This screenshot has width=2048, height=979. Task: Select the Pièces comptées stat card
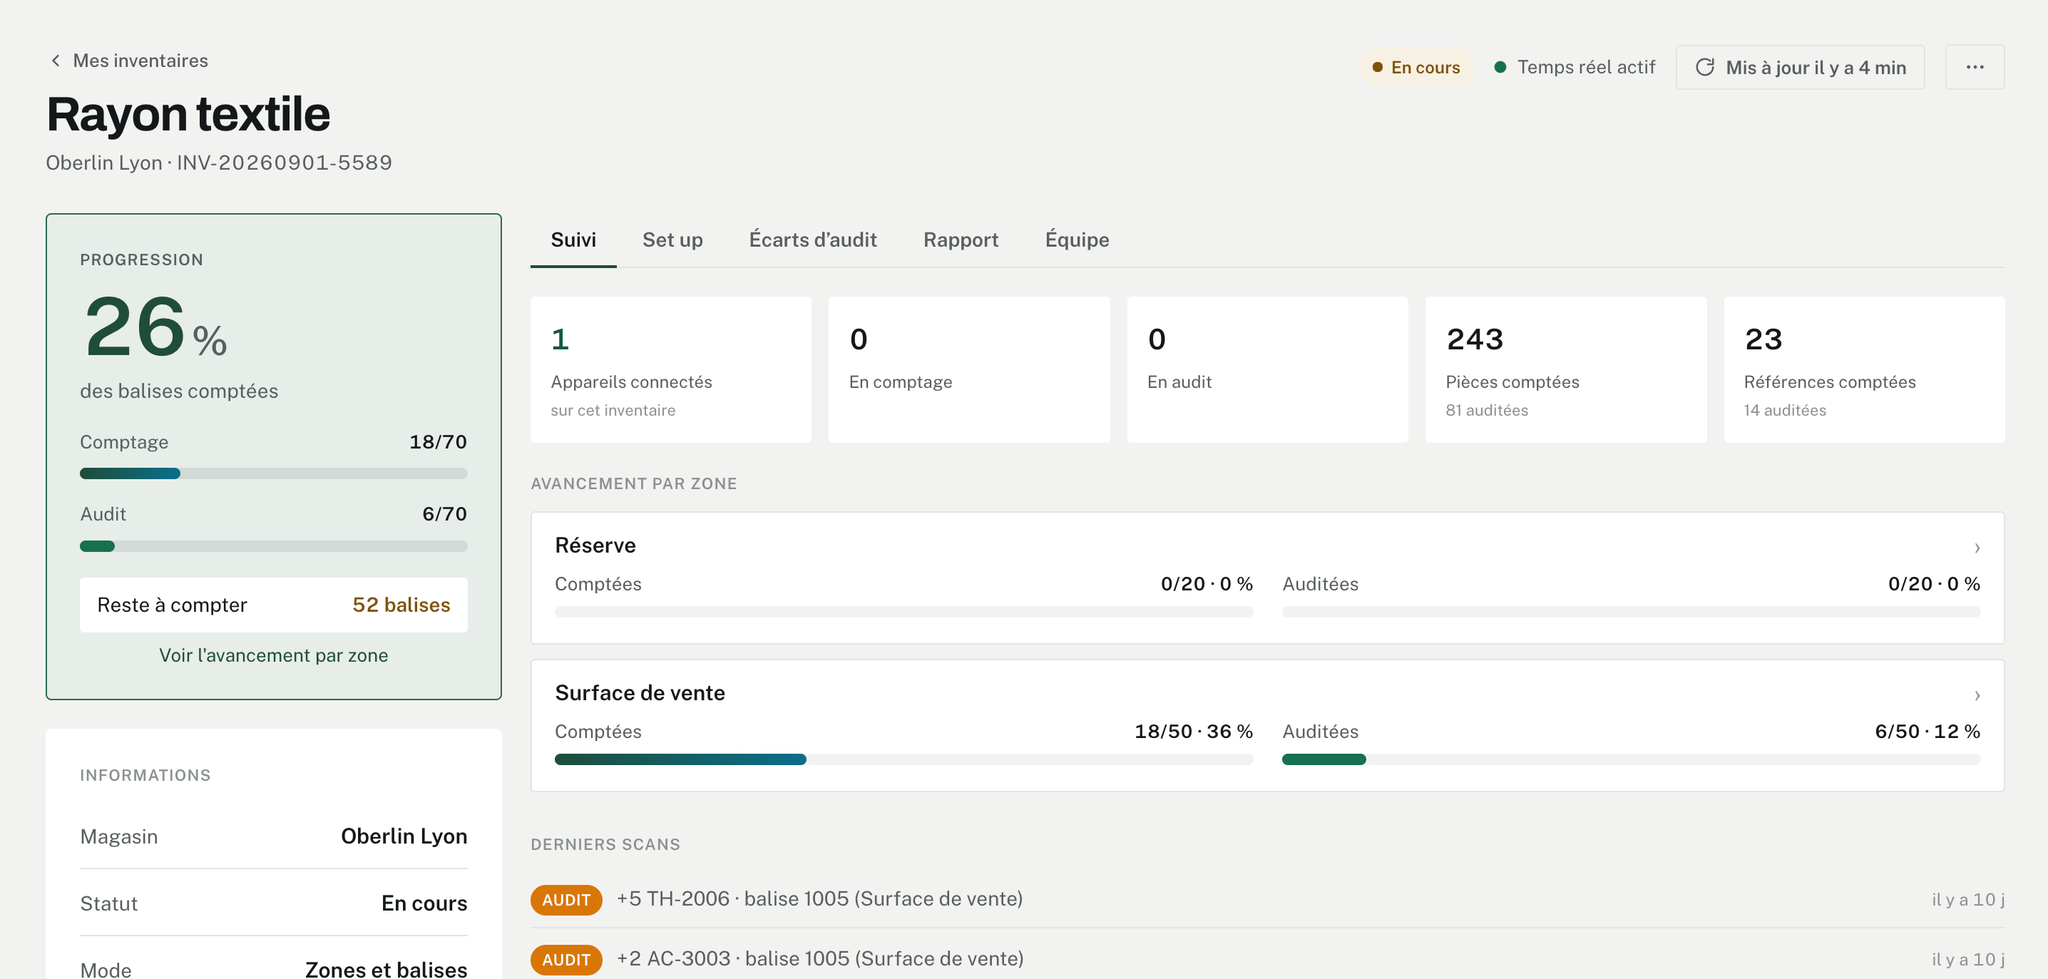(x=1566, y=369)
